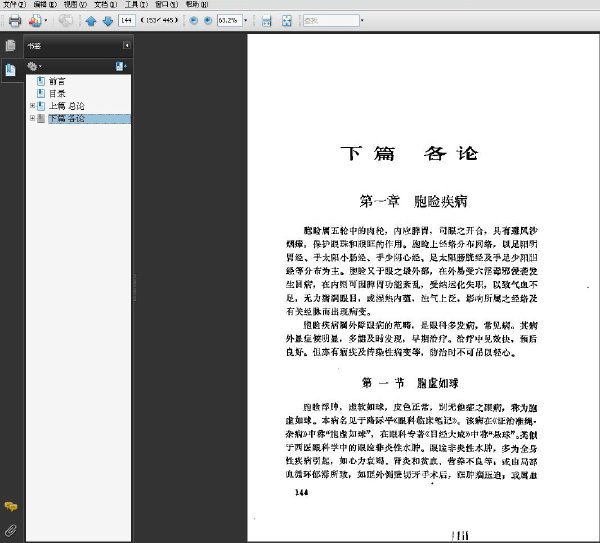Viewport: 600px width, 543px height.
Task: Collapse the bookmarks panel with arrow button
Action: click(x=126, y=46)
